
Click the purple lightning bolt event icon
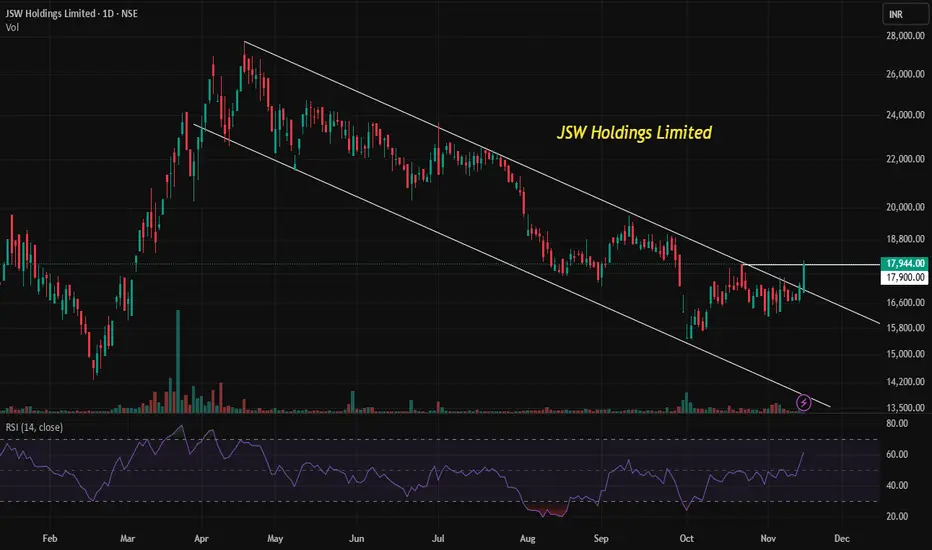click(804, 403)
